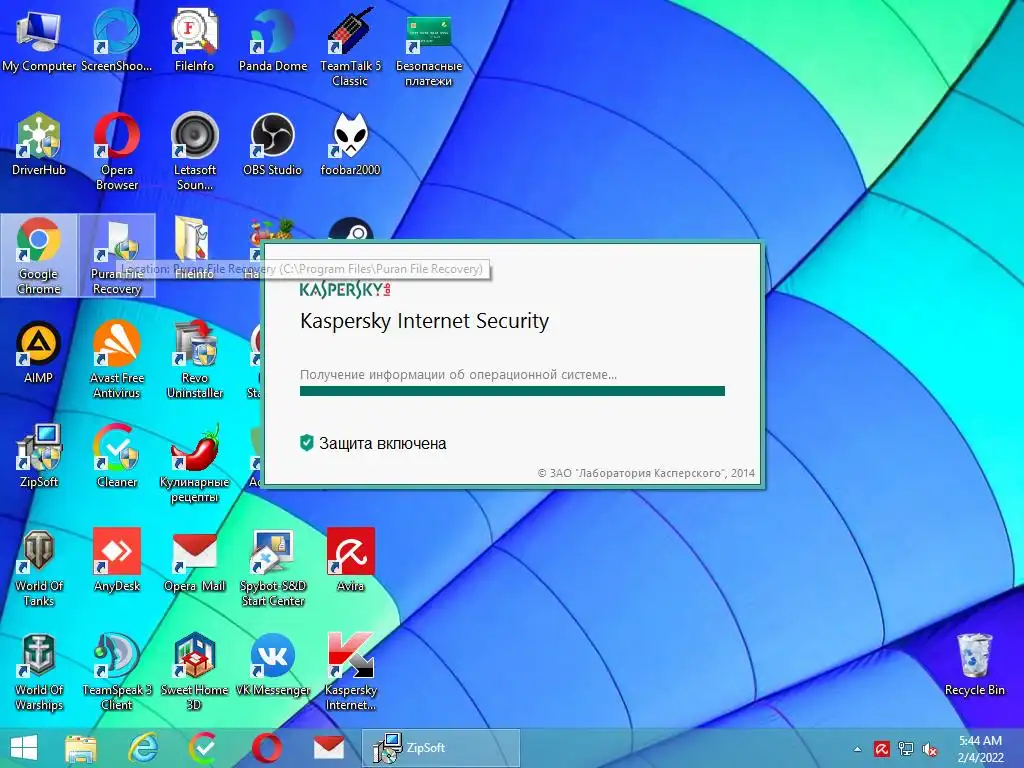Open the My Computer desktop icon
This screenshot has width=1024, height=768.
(39, 42)
